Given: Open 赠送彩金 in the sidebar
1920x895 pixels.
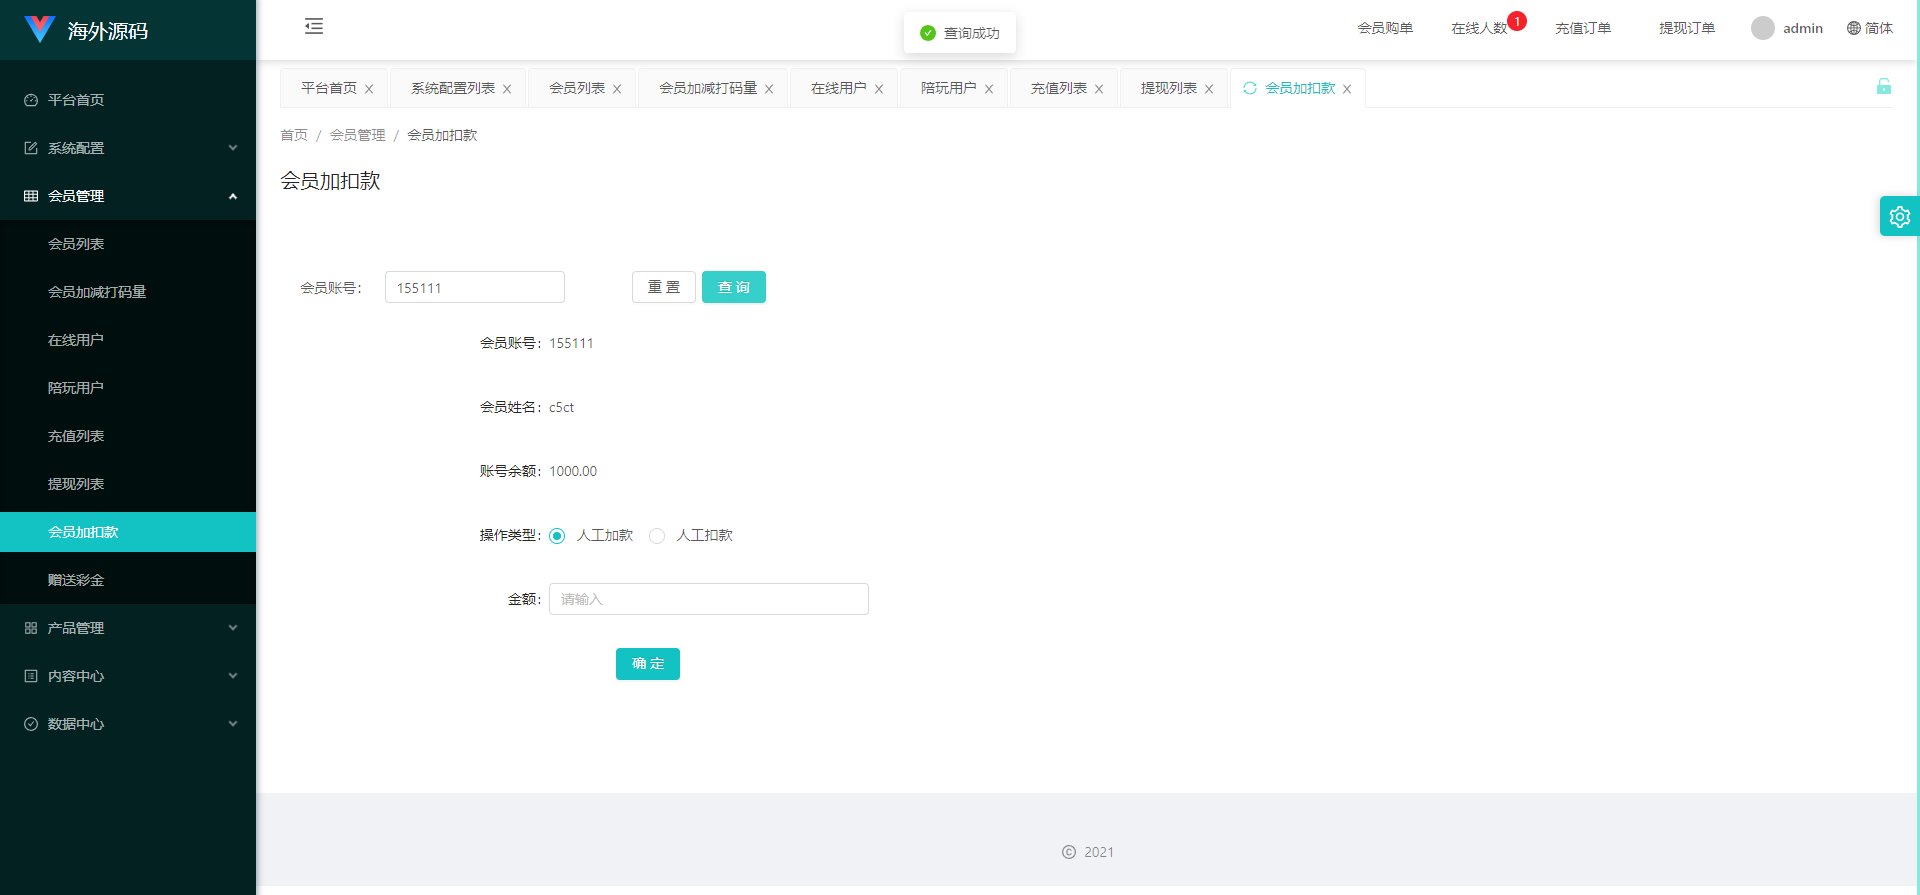Looking at the screenshot, I should tap(76, 580).
